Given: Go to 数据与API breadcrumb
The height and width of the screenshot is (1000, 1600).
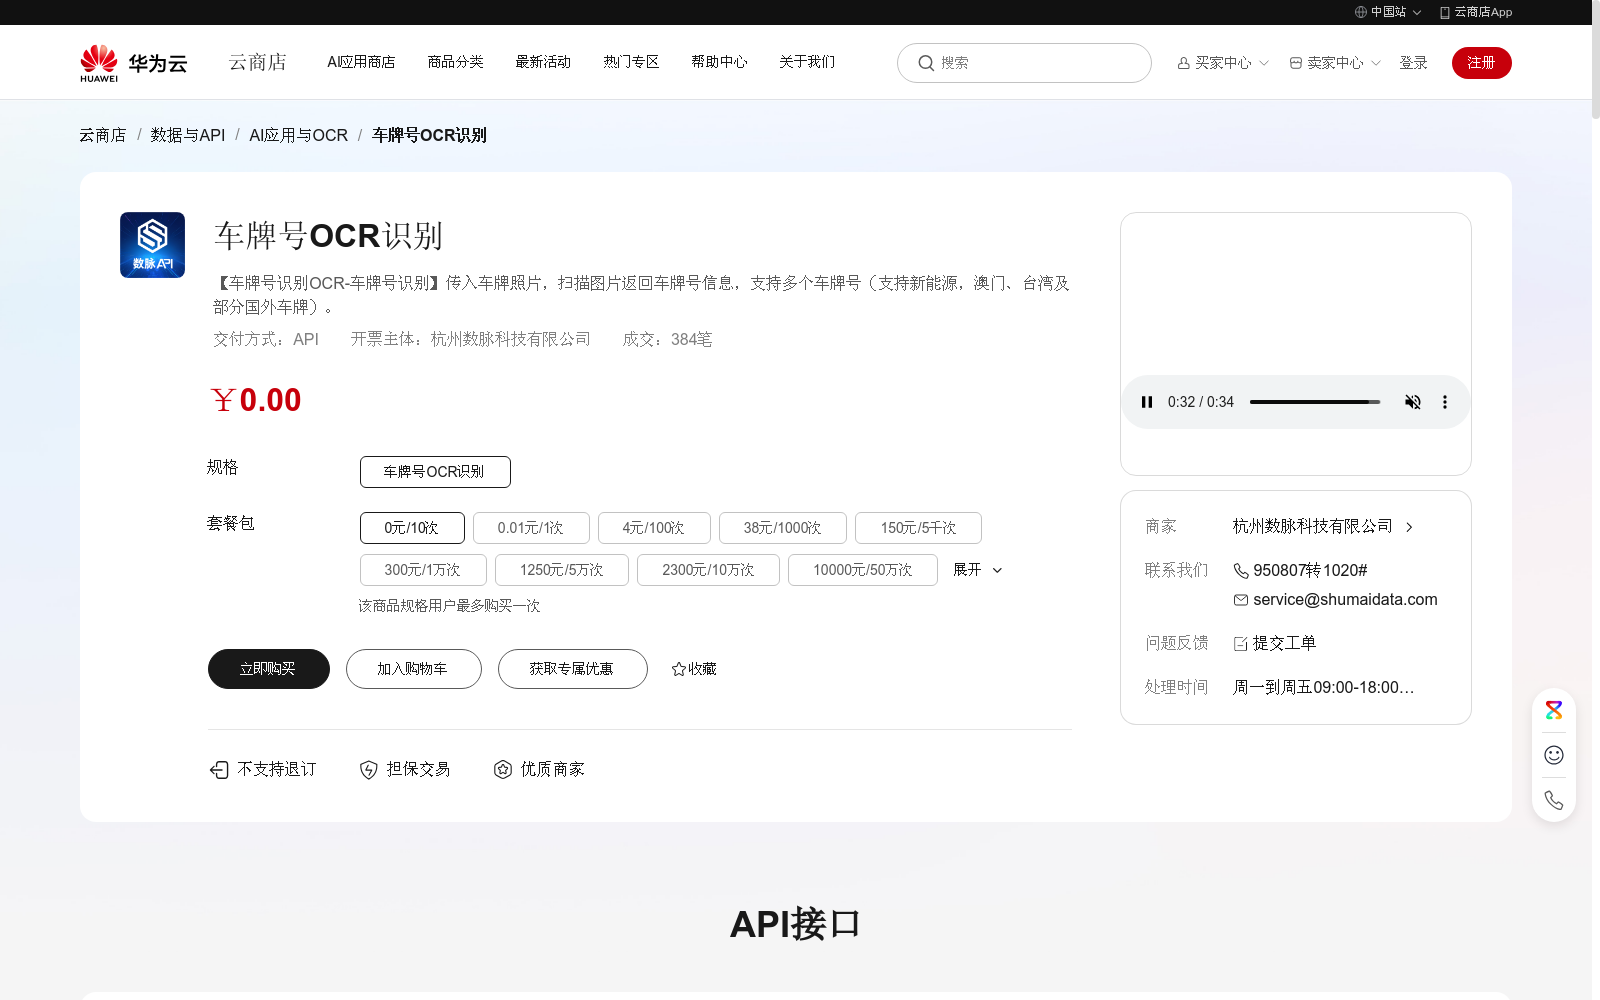Looking at the screenshot, I should 188,135.
